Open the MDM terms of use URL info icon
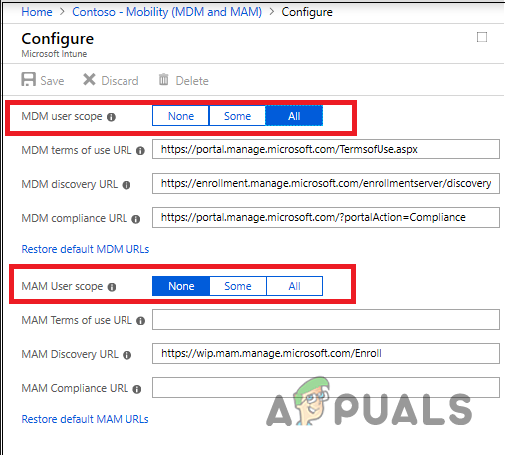Screen dimensions: 505x455 pyautogui.click(x=140, y=151)
